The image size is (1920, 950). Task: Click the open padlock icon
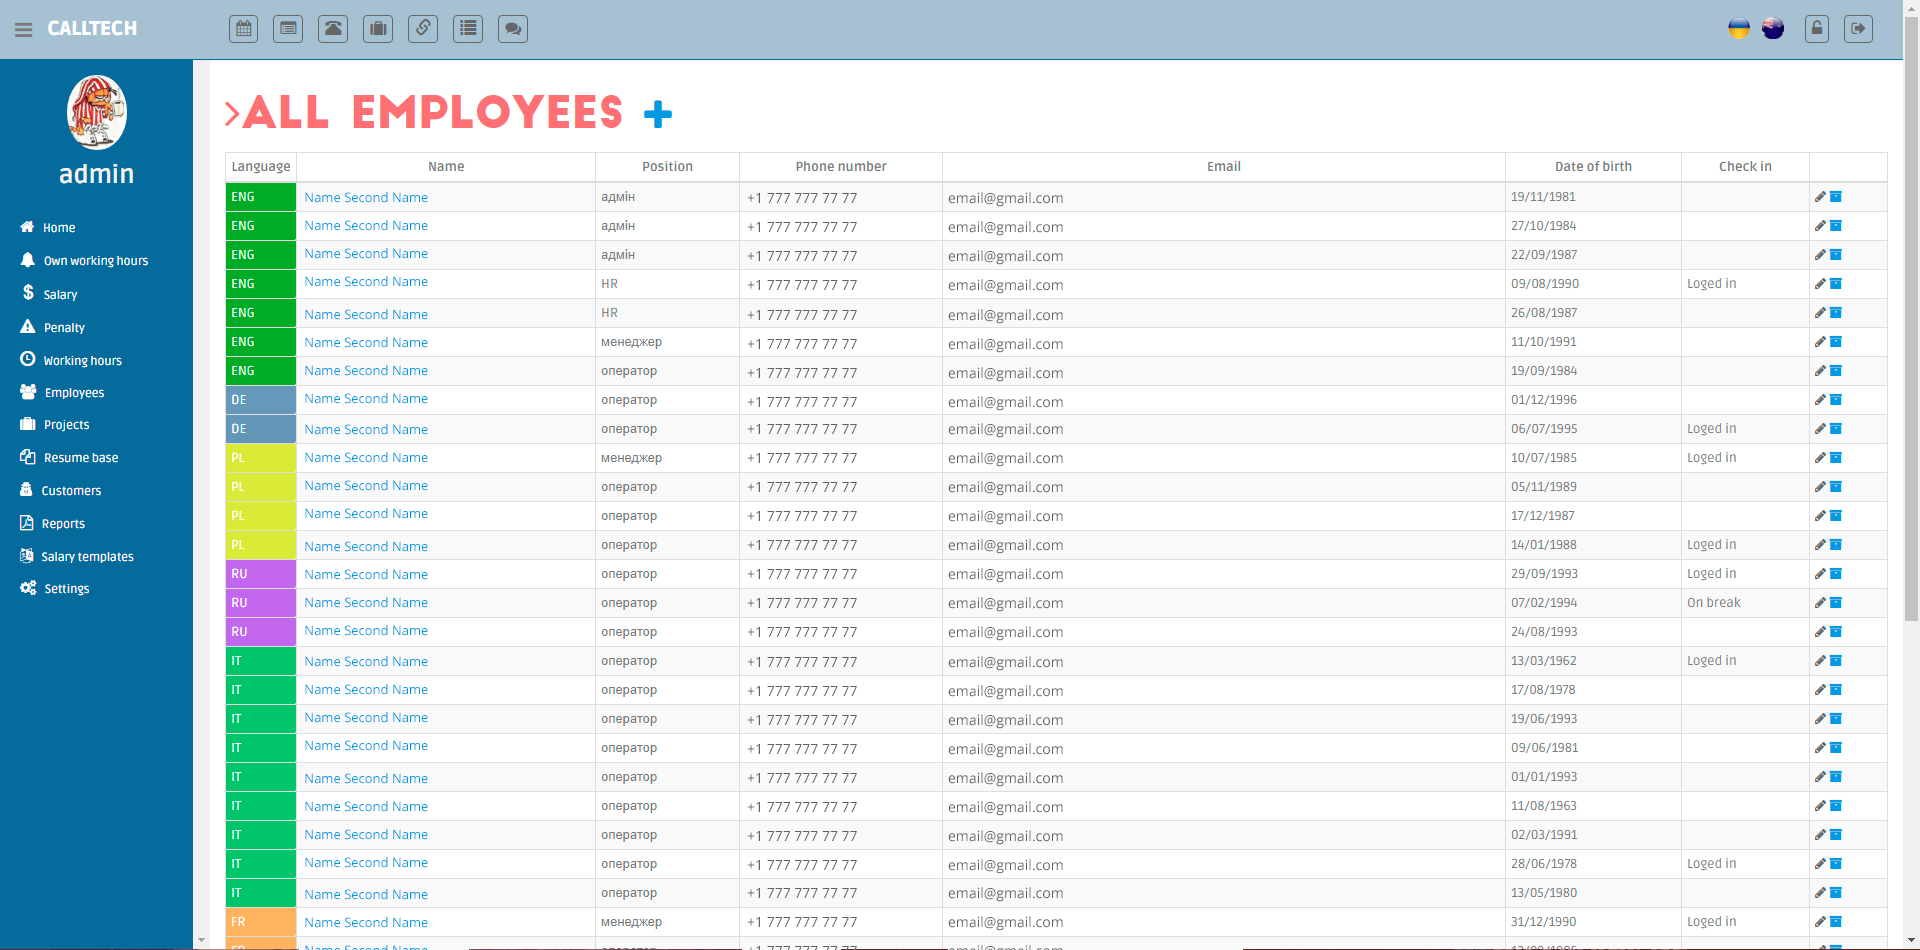click(x=1817, y=29)
